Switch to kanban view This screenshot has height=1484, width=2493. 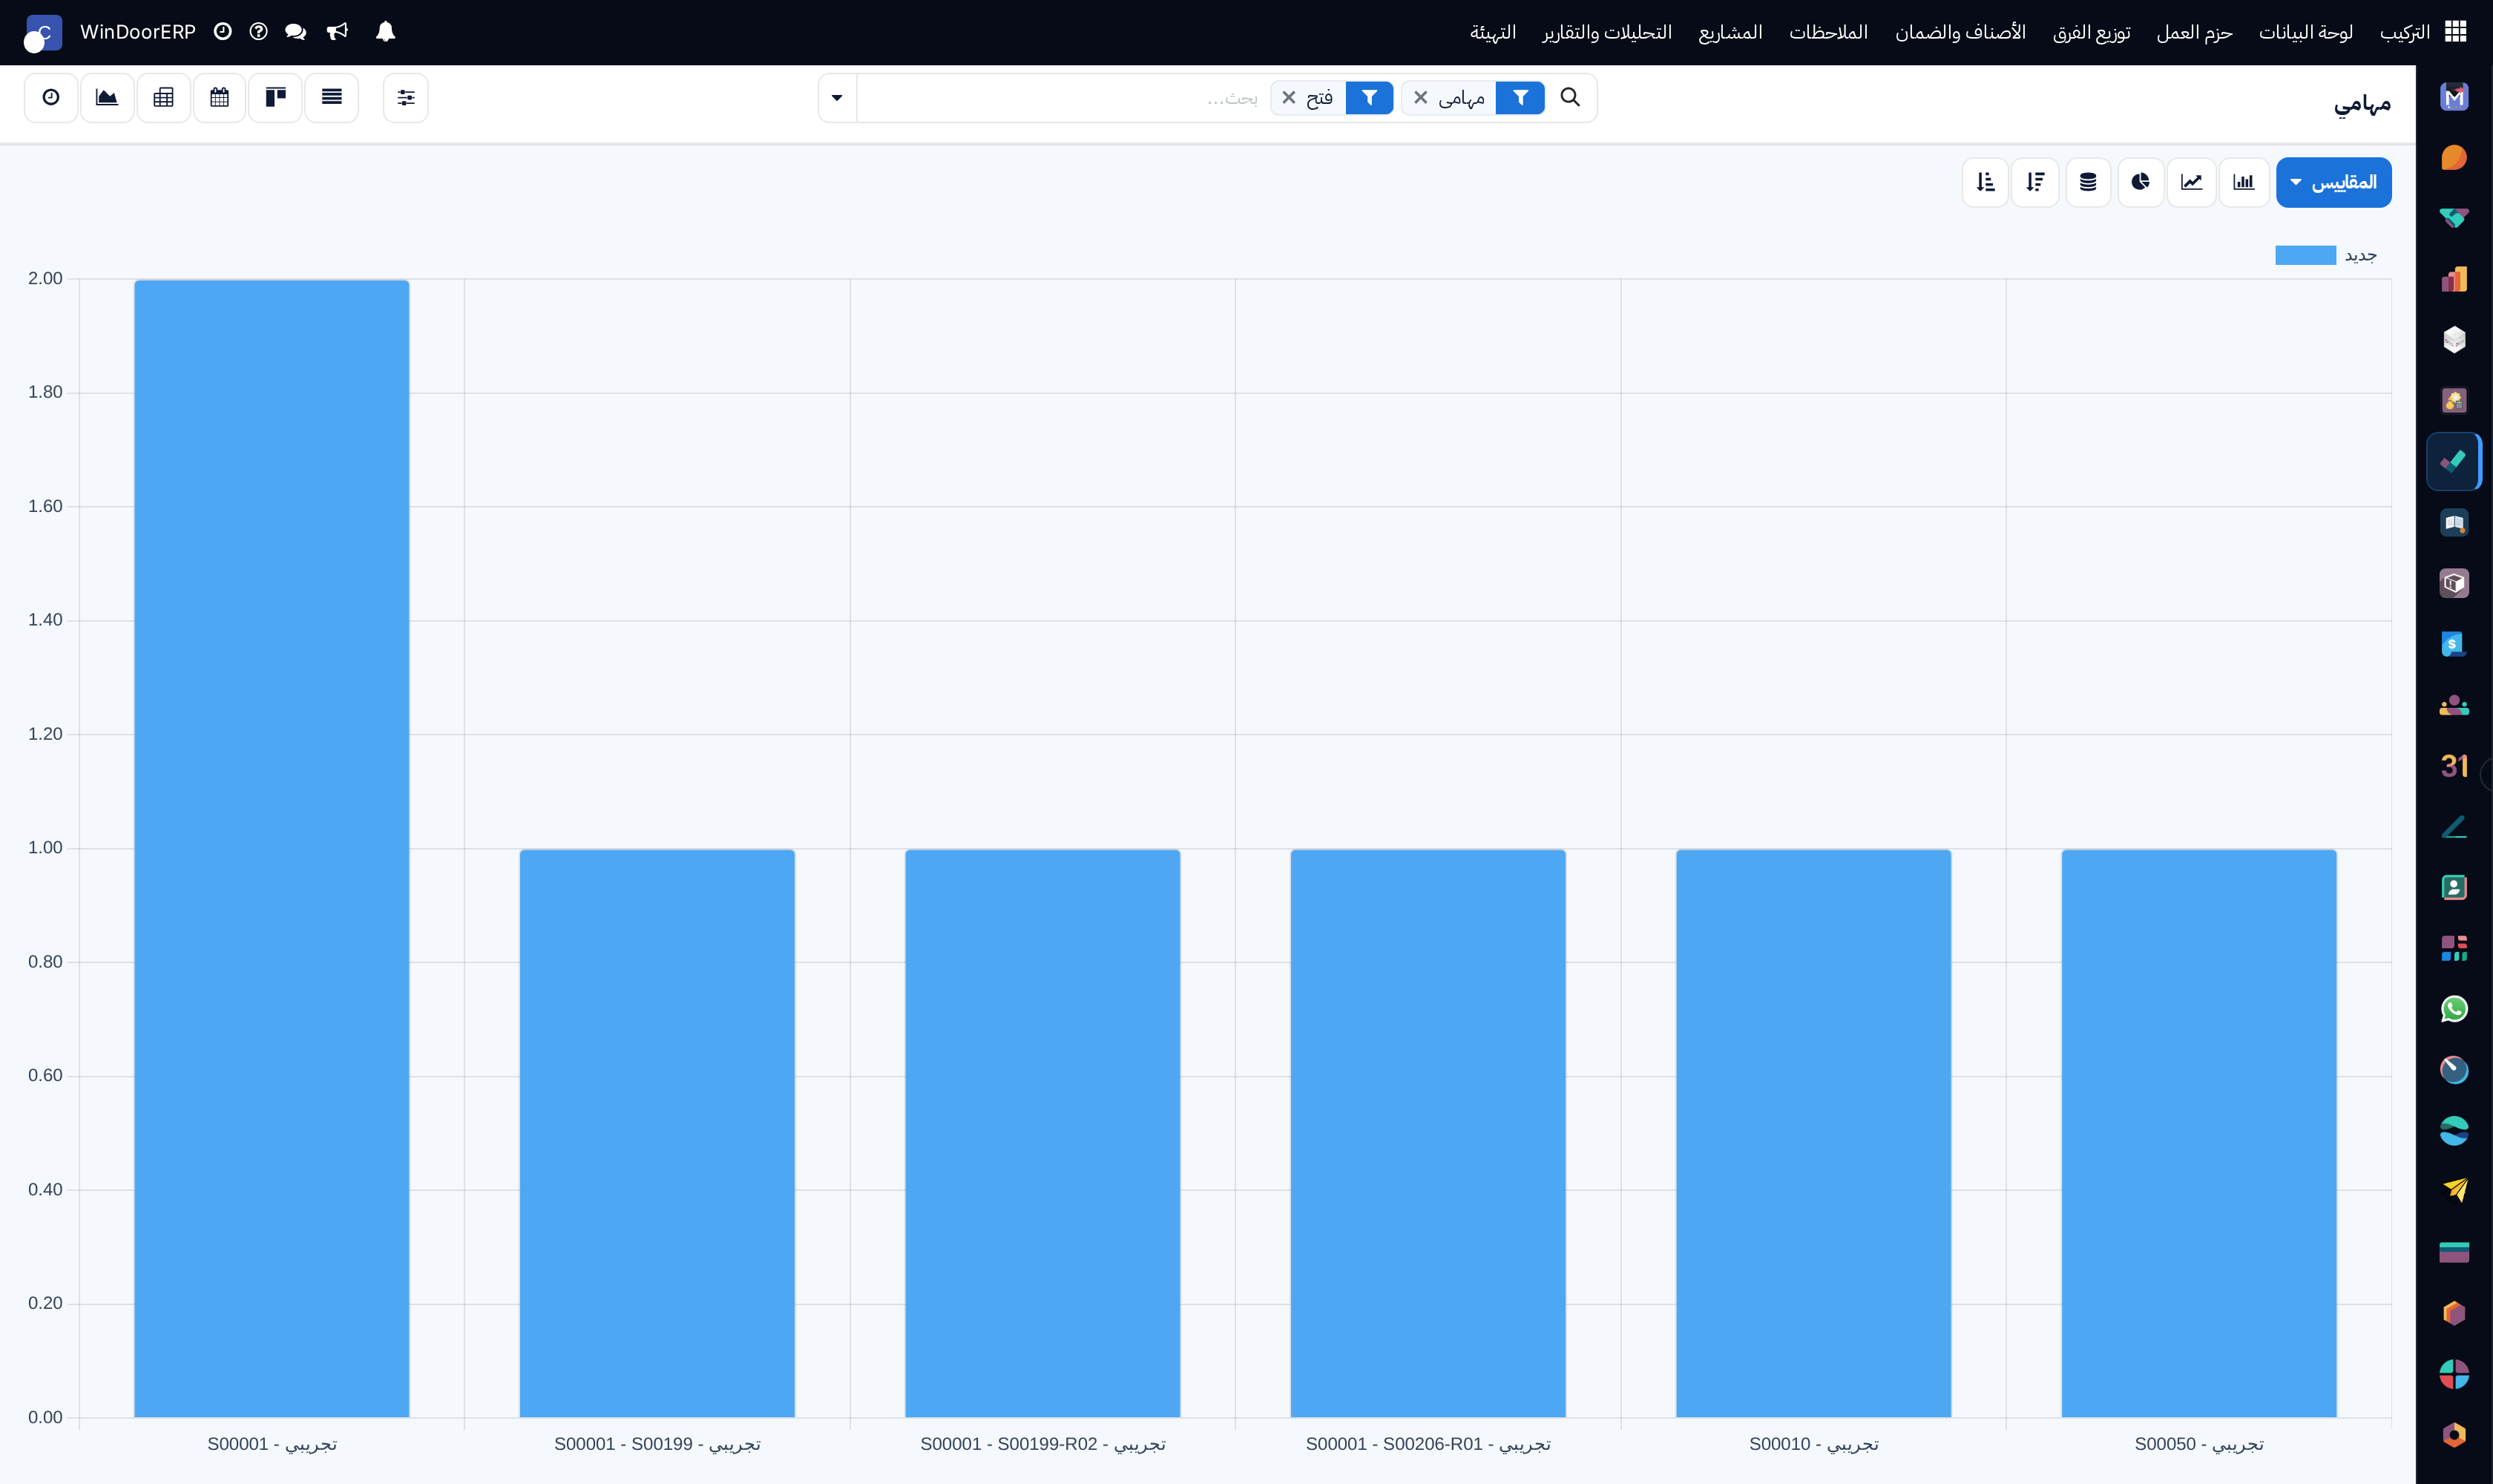(x=275, y=97)
